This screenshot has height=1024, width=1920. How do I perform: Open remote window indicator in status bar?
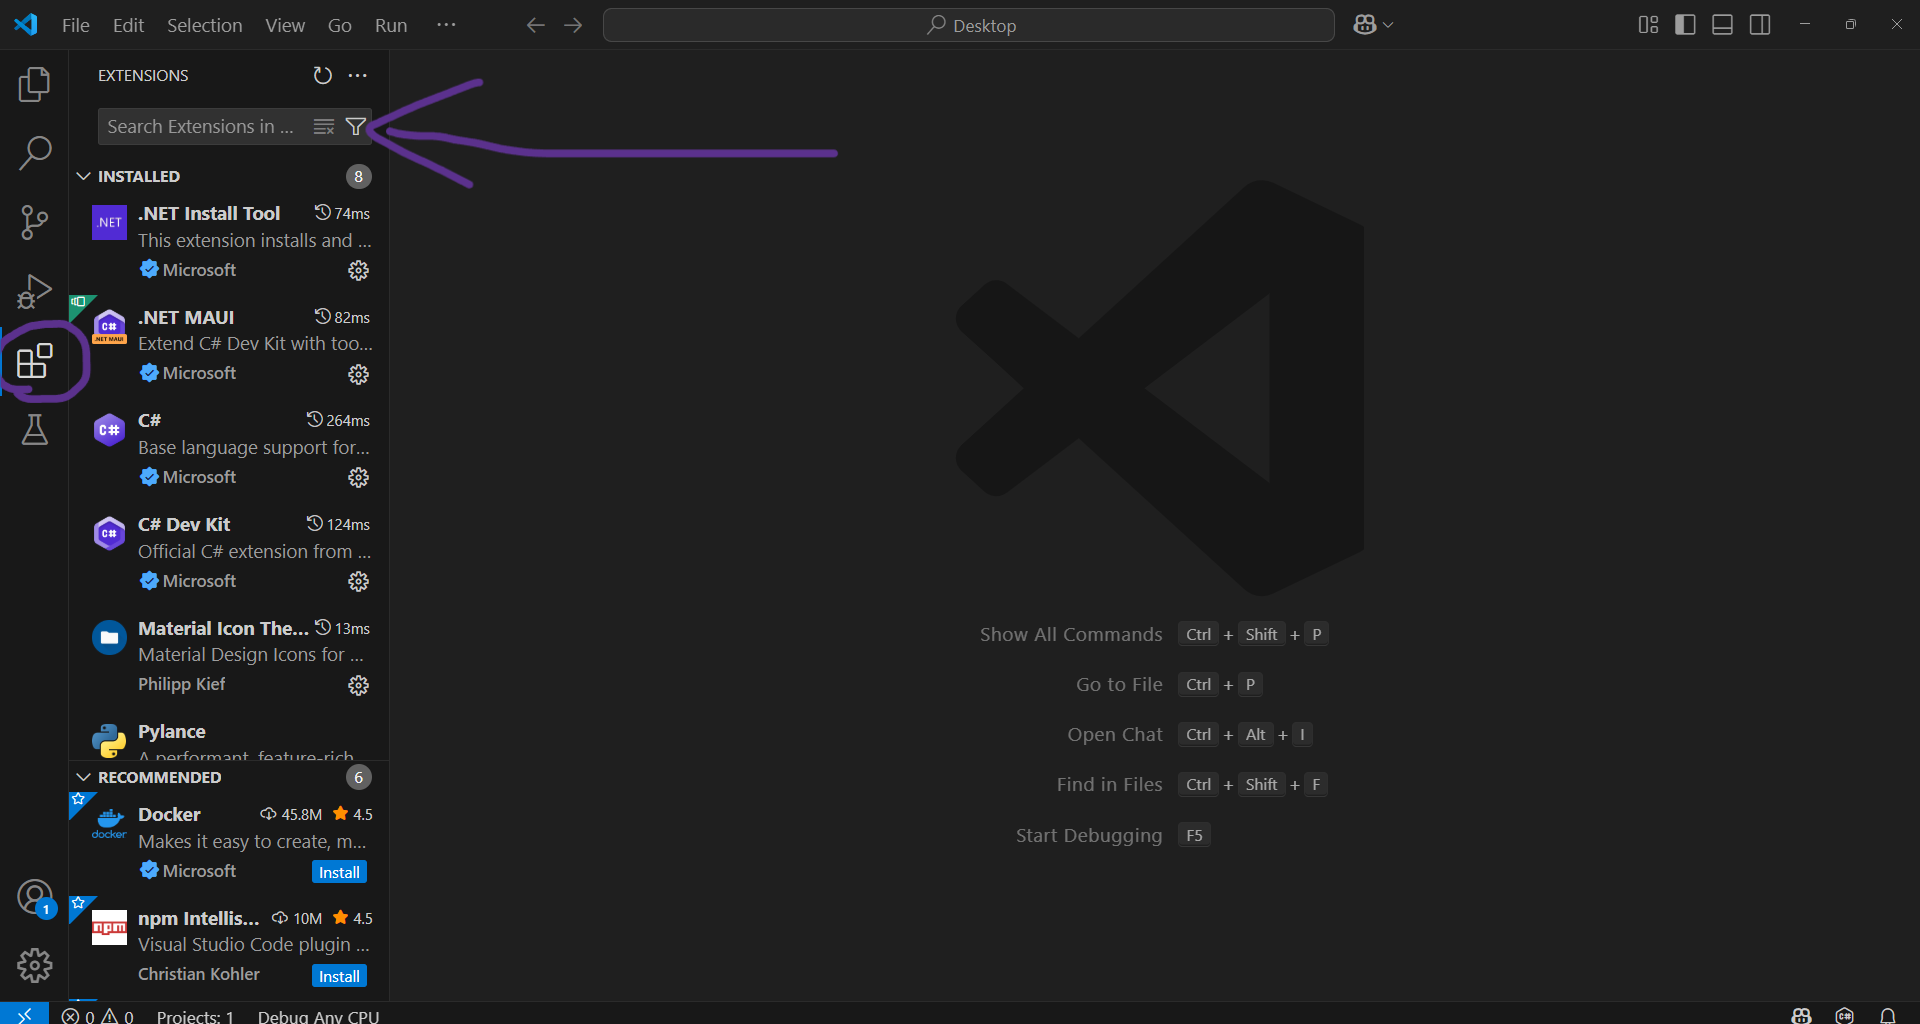click(x=24, y=1014)
